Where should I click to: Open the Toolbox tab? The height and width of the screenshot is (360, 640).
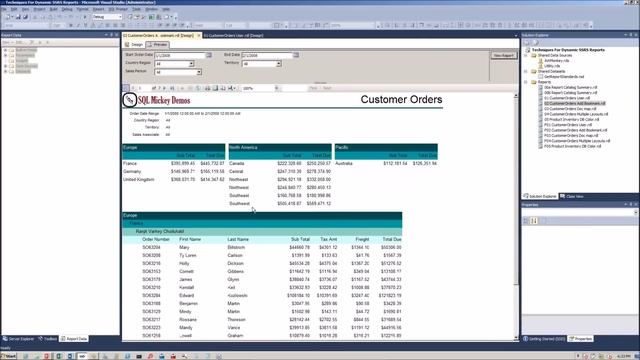click(48, 339)
